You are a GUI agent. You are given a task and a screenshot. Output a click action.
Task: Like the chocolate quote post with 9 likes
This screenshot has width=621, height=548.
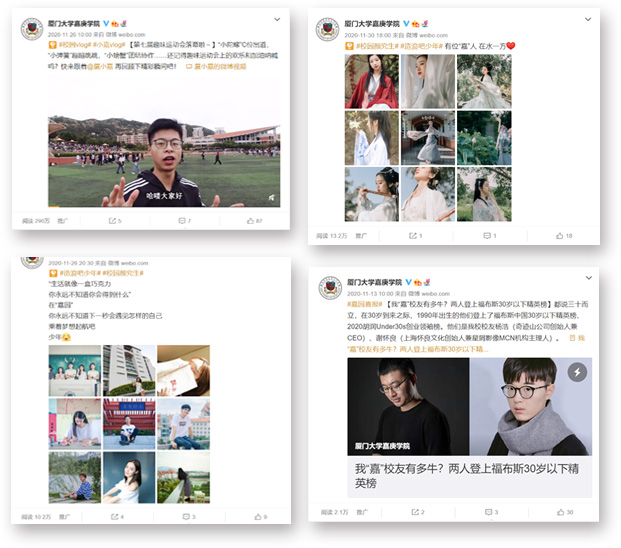257,516
